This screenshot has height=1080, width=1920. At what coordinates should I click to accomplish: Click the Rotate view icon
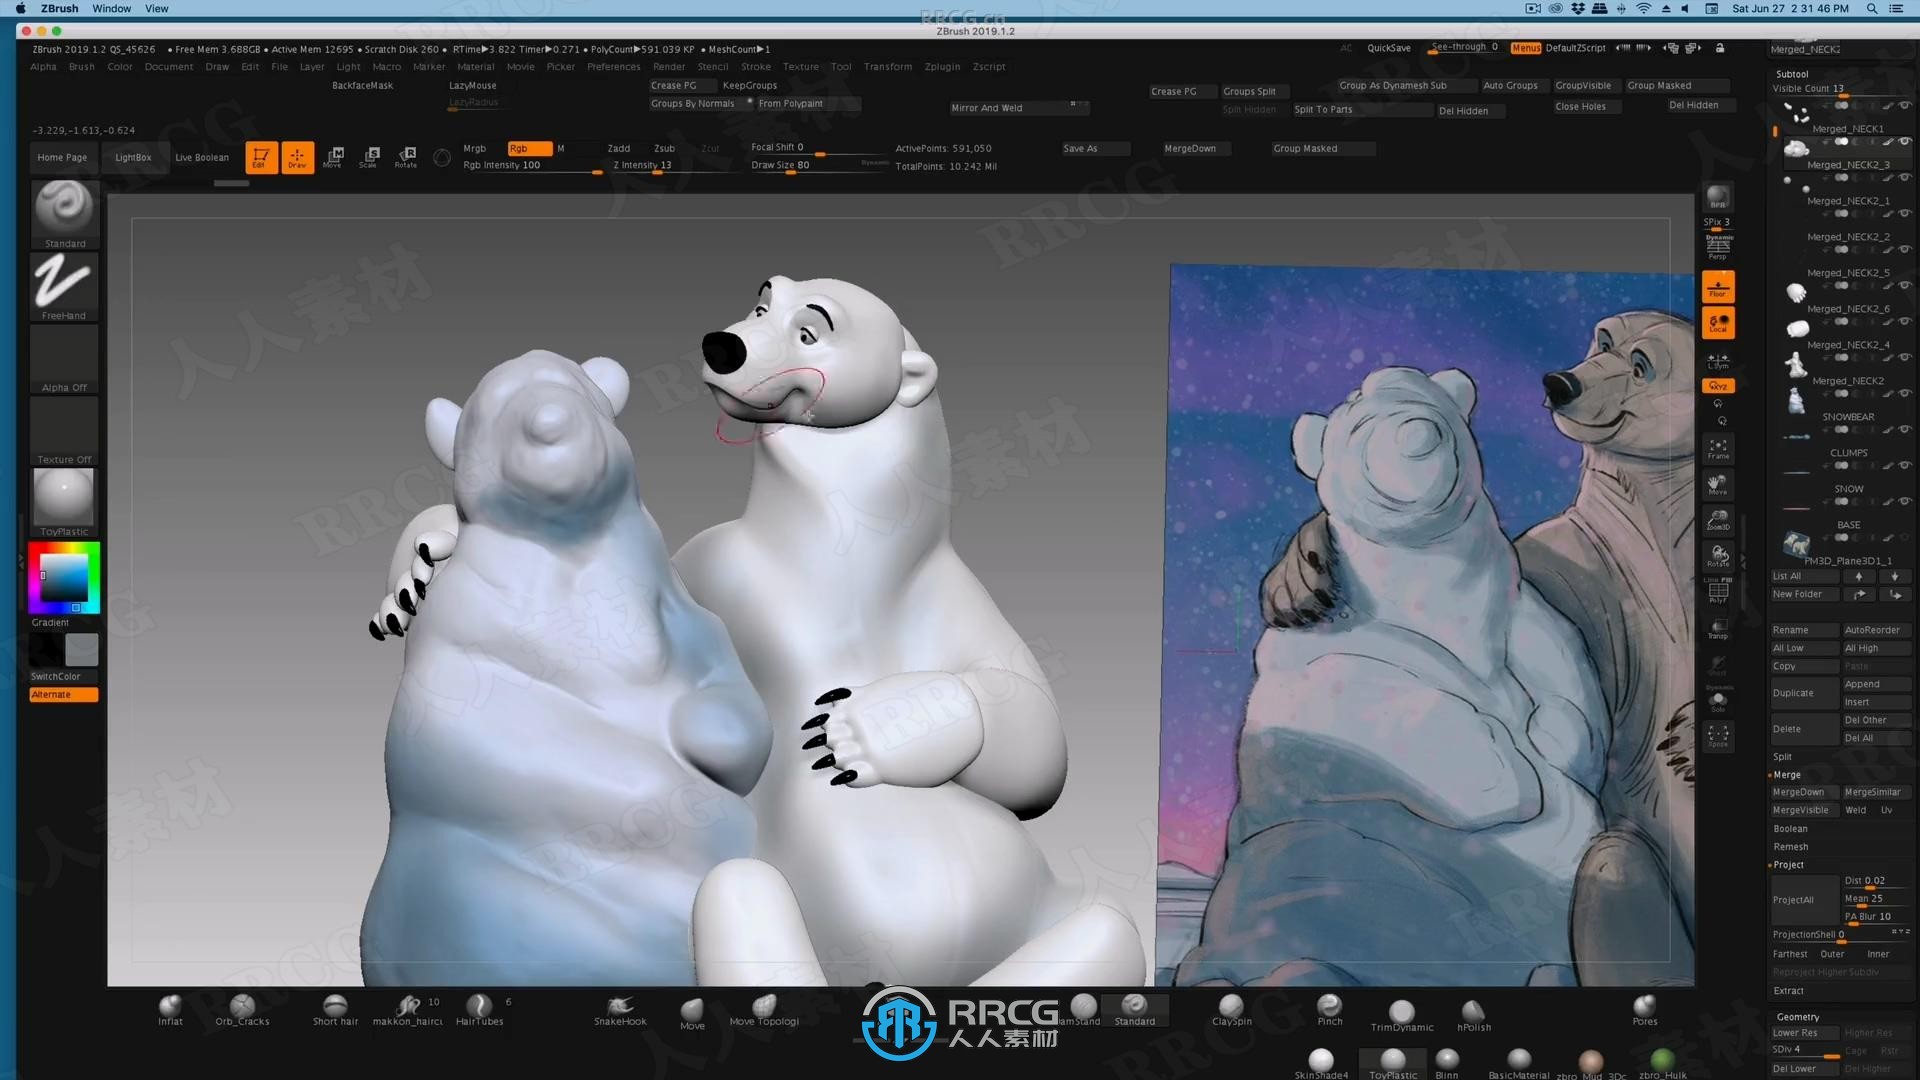click(x=1718, y=556)
